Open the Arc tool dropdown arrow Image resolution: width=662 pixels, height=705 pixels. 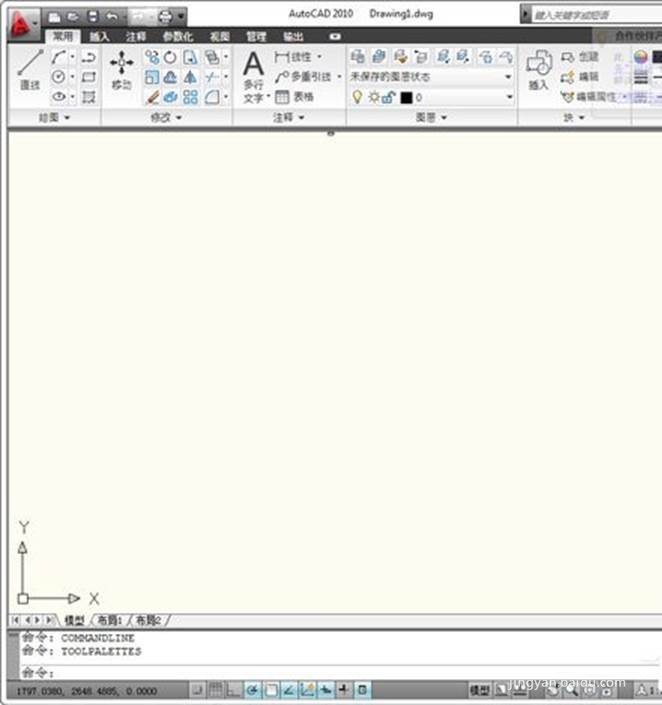click(72, 57)
